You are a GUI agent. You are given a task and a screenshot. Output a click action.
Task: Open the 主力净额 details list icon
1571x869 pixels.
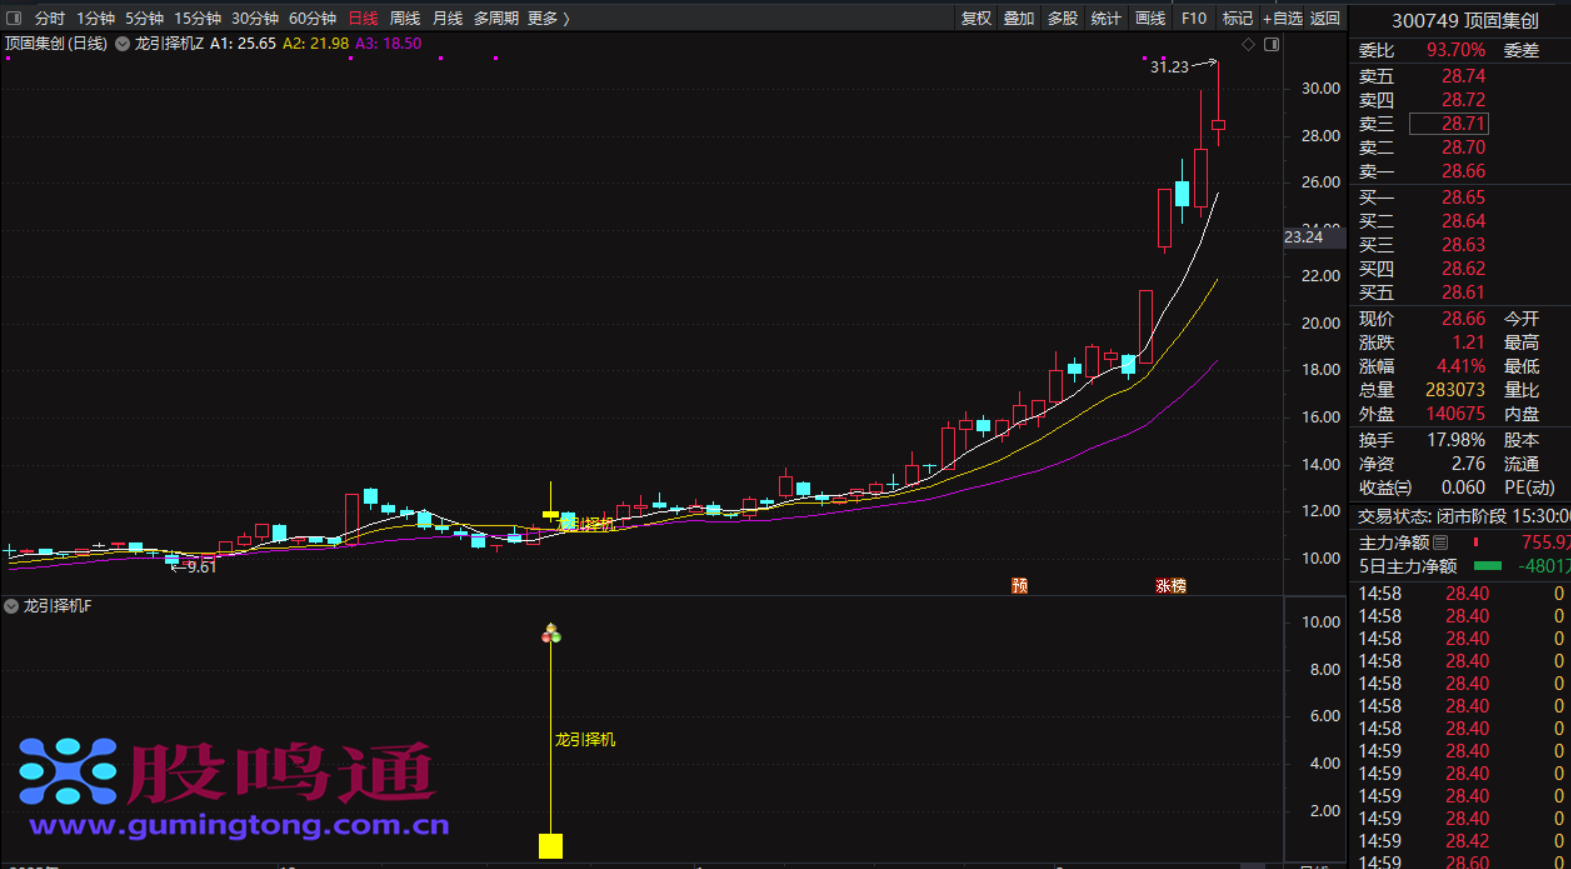pos(1440,543)
